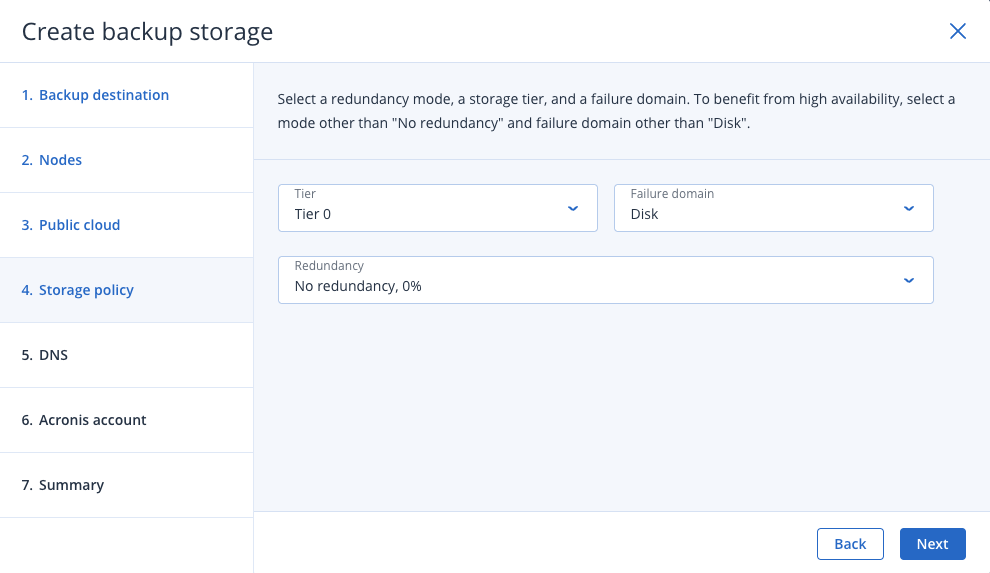Click the redundancy mode instruction text
This screenshot has width=990, height=573.
click(x=616, y=111)
